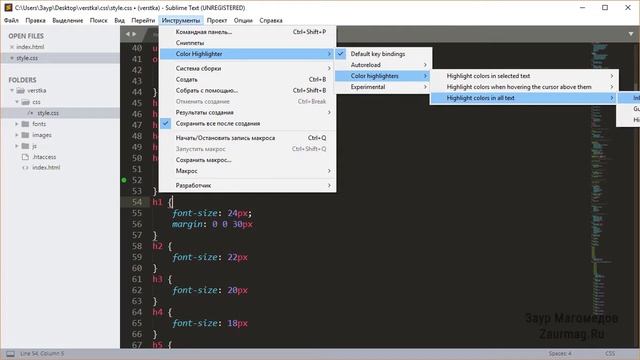Expand the Макрос submenu

[x=247, y=171]
